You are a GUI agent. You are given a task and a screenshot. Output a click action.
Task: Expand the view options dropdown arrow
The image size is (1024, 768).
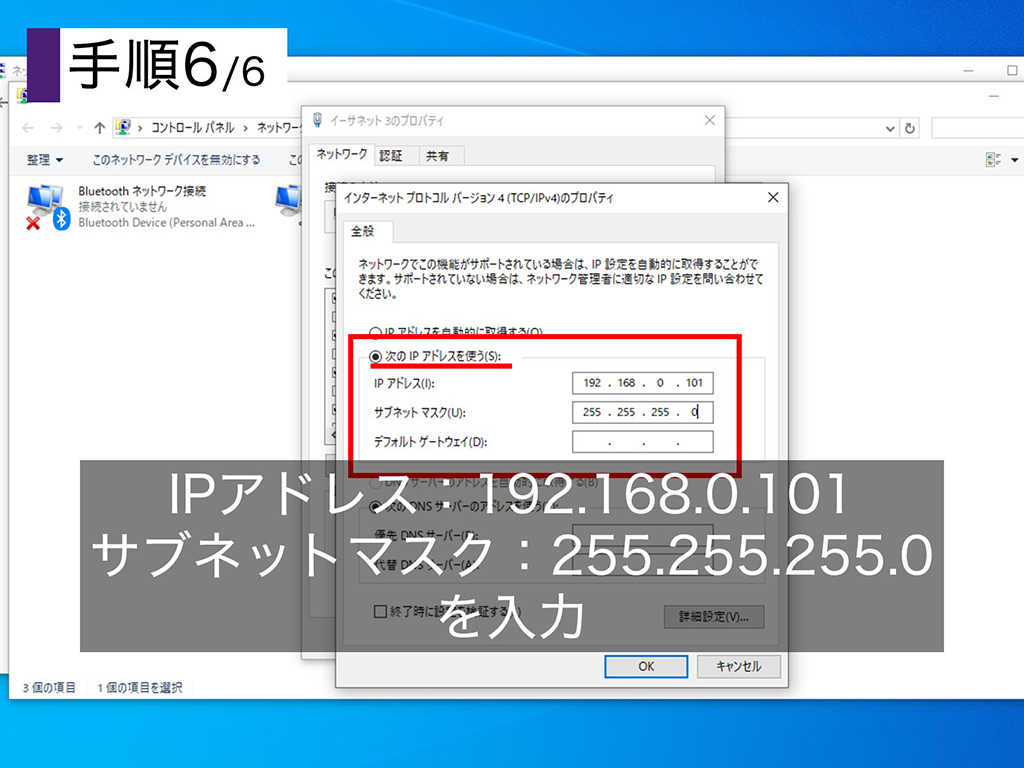[1012, 160]
